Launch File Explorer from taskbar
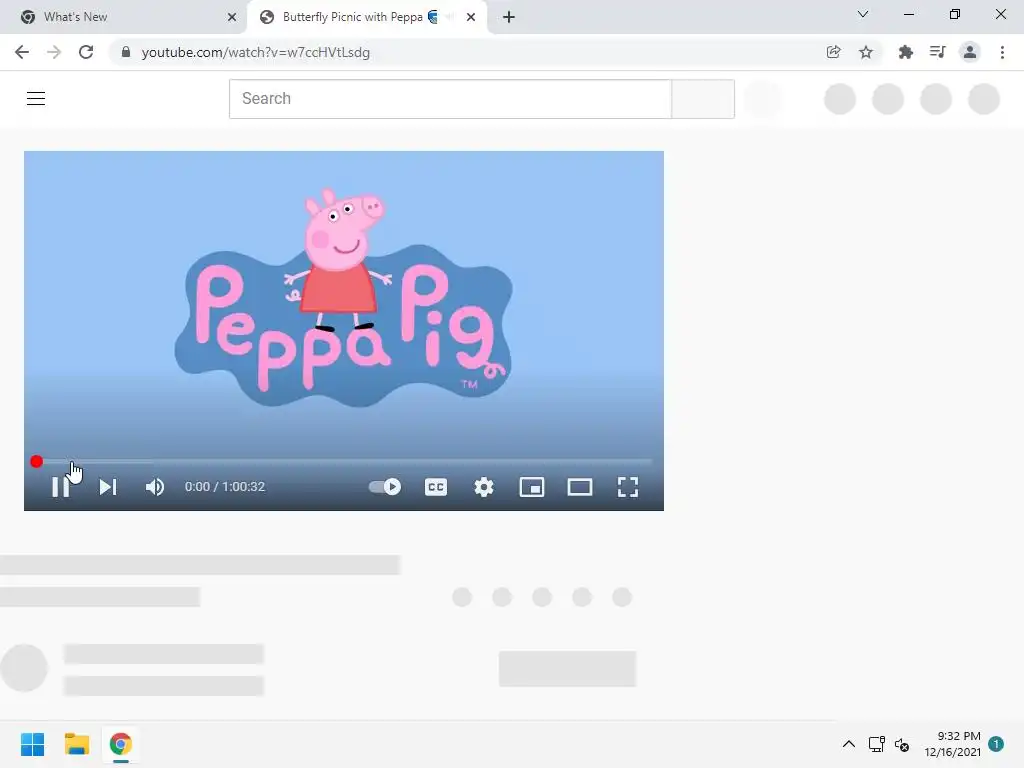 [76, 744]
